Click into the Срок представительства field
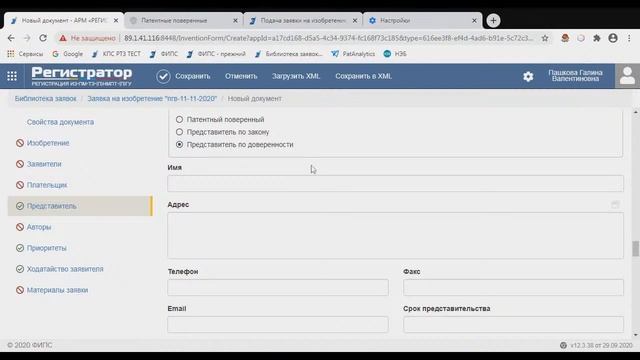 tap(513, 324)
